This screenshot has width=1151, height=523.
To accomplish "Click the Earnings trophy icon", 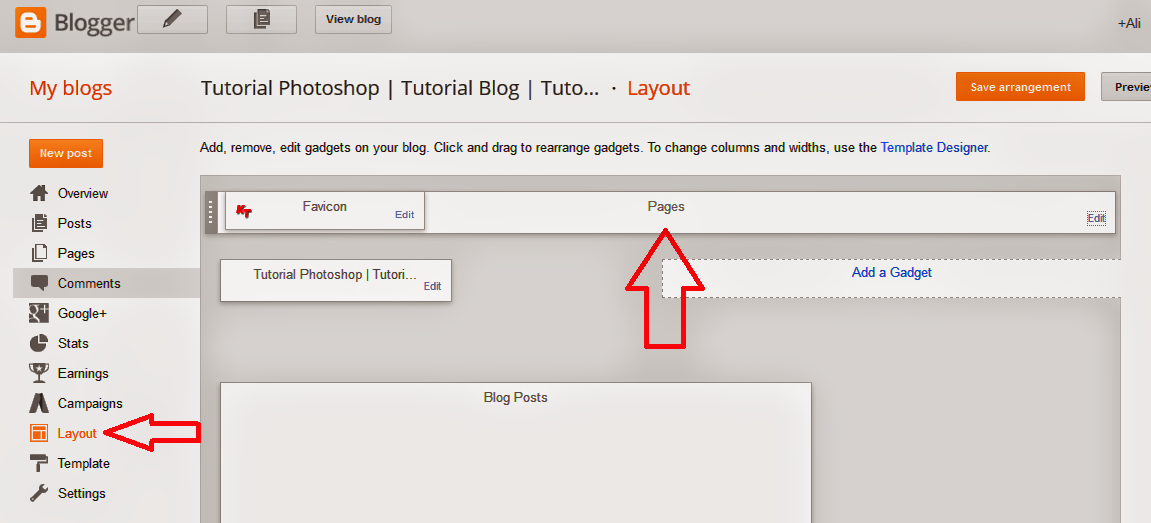I will pos(39,373).
